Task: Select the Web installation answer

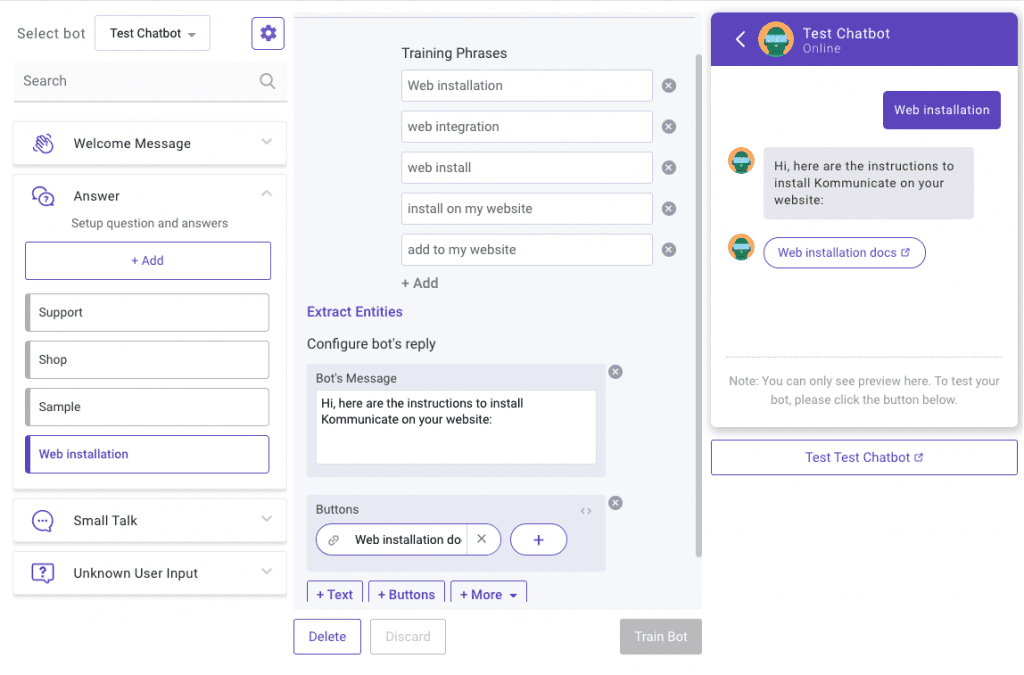Action: pos(147,454)
